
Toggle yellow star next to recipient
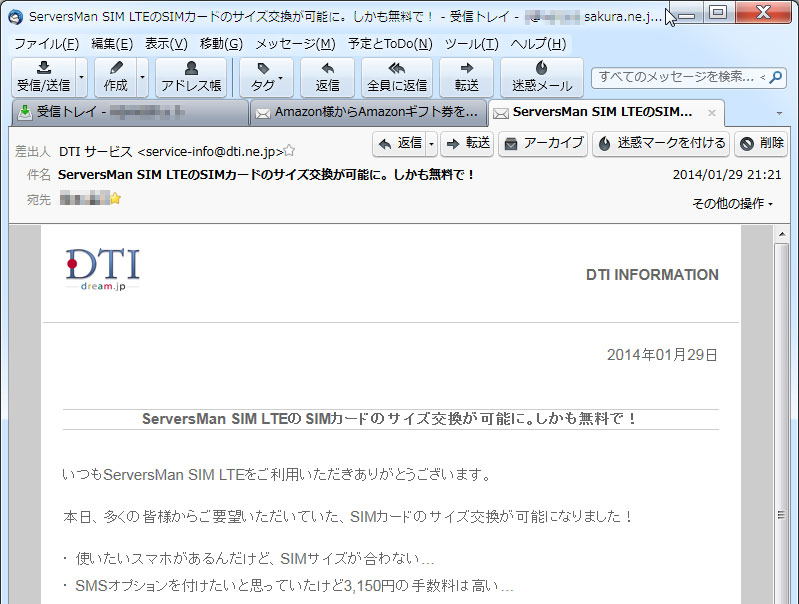click(116, 198)
